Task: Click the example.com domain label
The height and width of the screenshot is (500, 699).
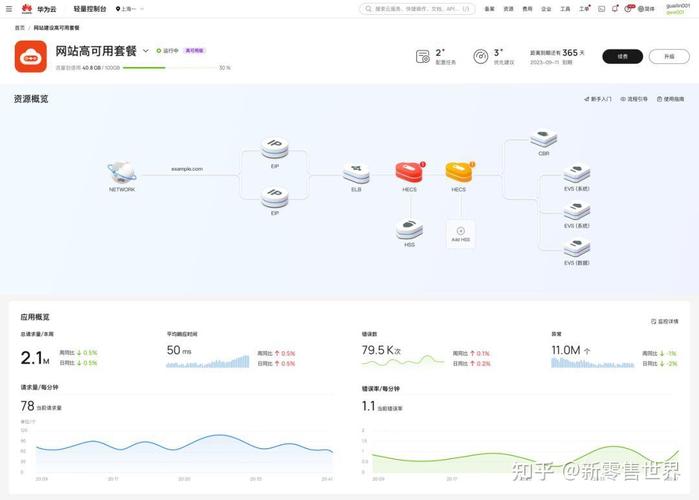Action: click(x=187, y=169)
